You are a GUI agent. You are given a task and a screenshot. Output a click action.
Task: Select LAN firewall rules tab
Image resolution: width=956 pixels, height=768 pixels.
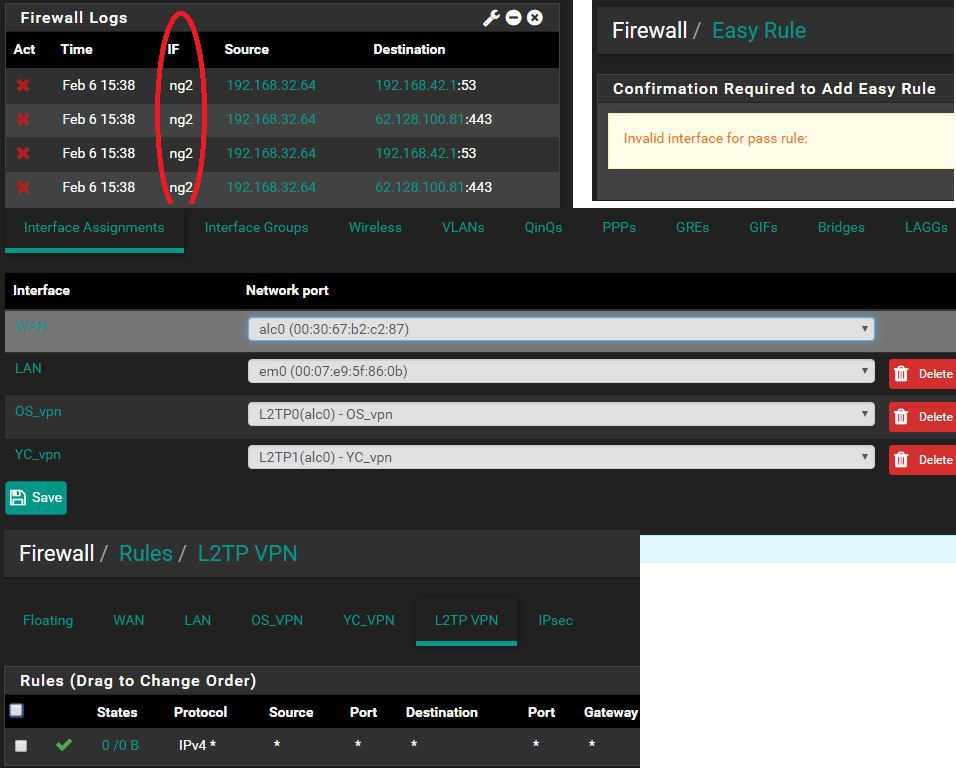point(198,620)
